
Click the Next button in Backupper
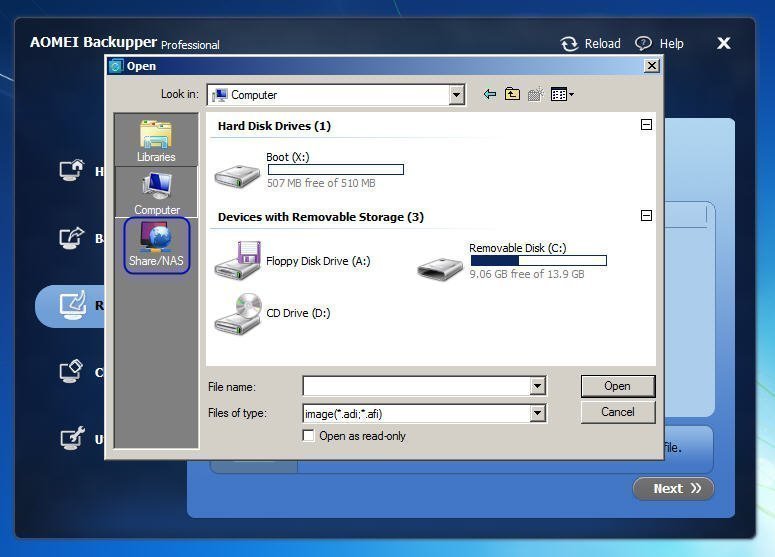673,488
